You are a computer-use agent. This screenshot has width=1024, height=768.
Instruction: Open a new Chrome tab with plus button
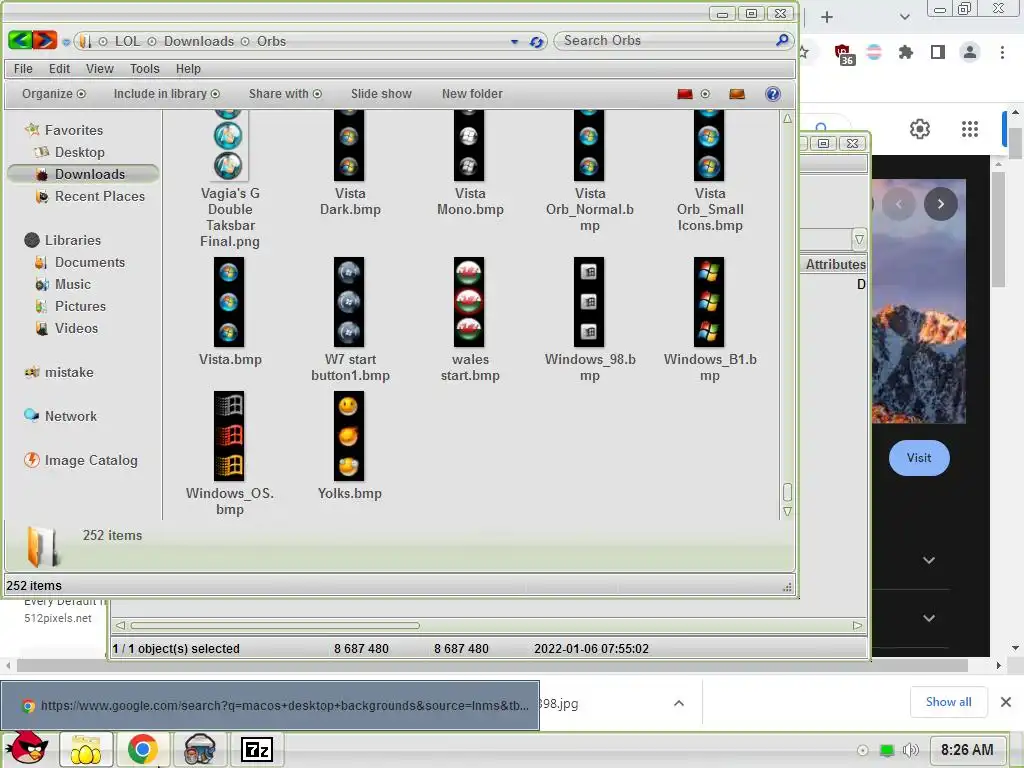(827, 17)
